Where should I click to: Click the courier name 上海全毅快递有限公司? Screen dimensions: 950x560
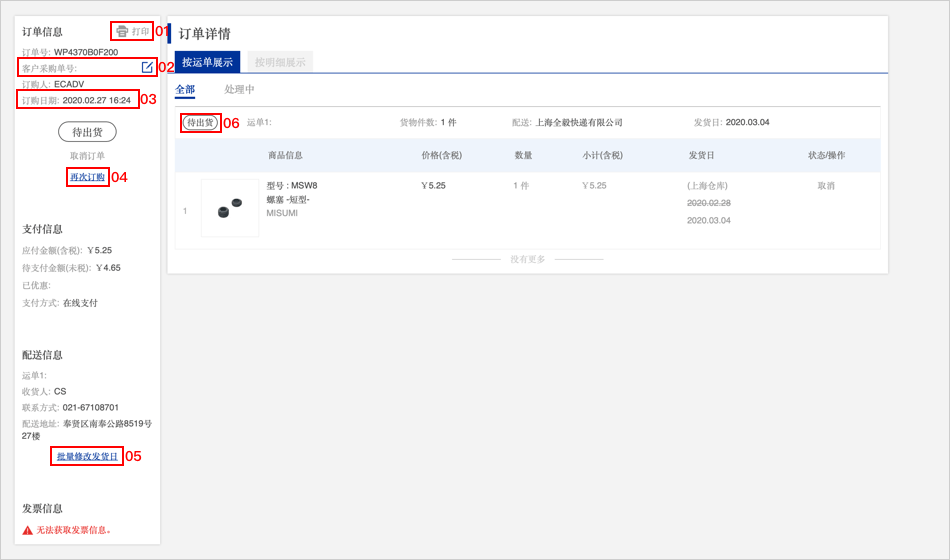(579, 123)
